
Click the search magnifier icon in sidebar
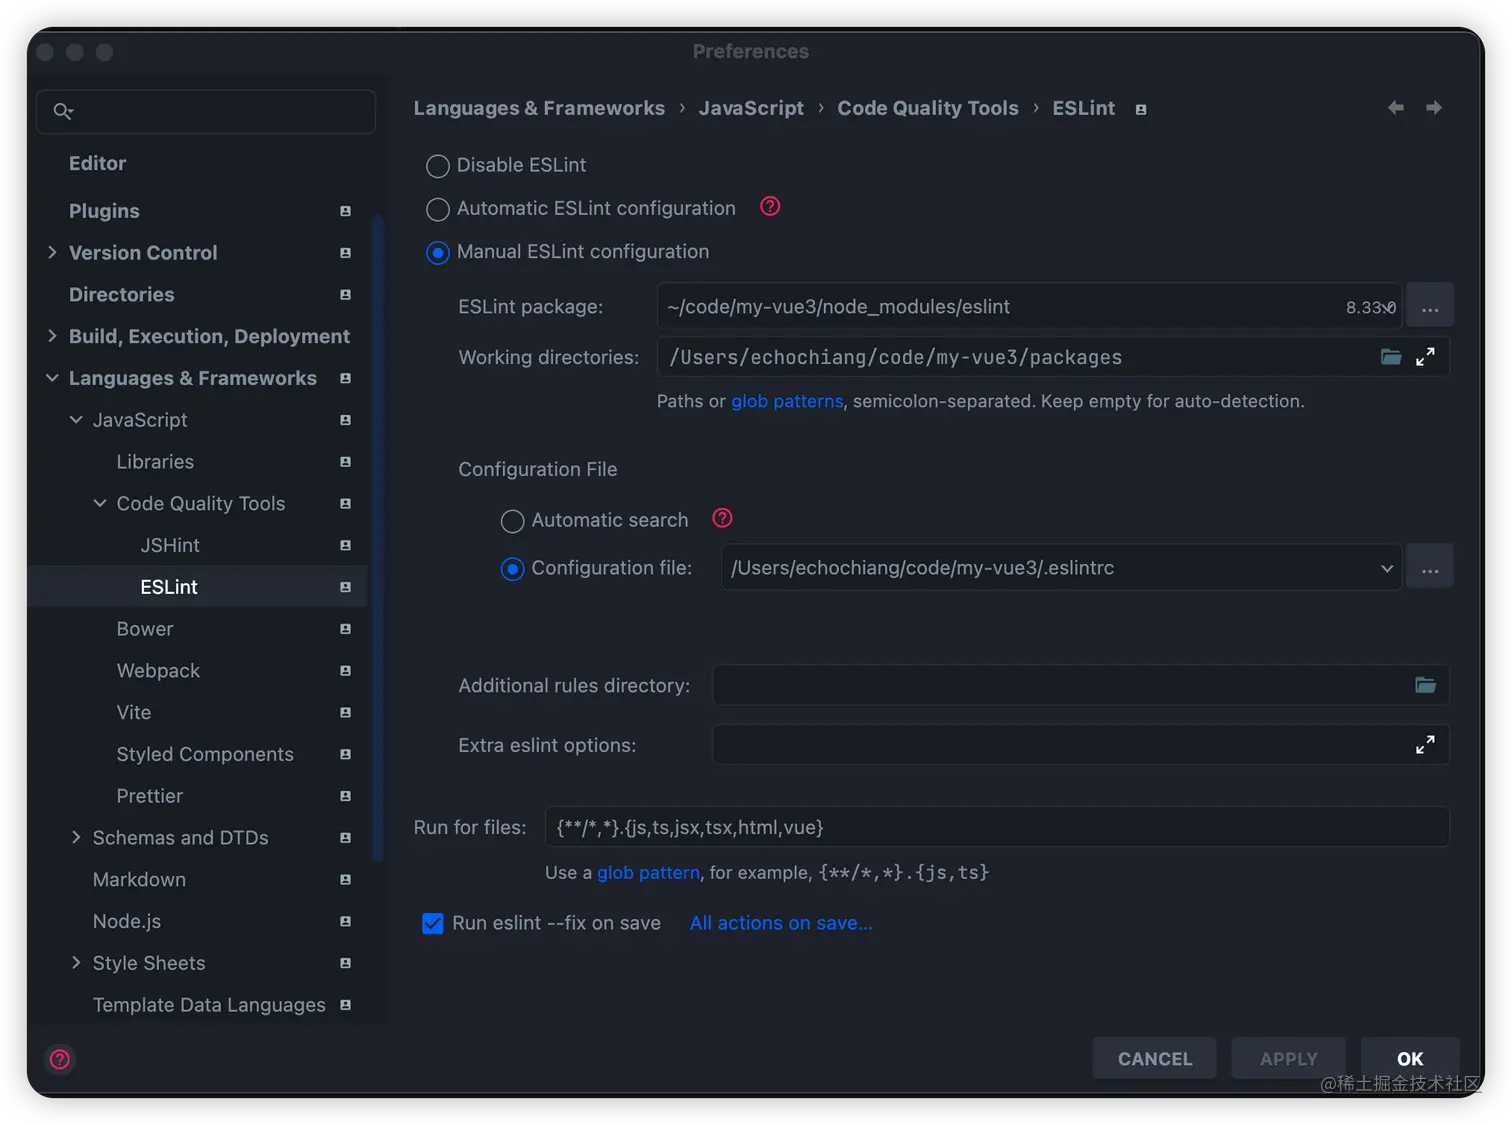point(63,111)
